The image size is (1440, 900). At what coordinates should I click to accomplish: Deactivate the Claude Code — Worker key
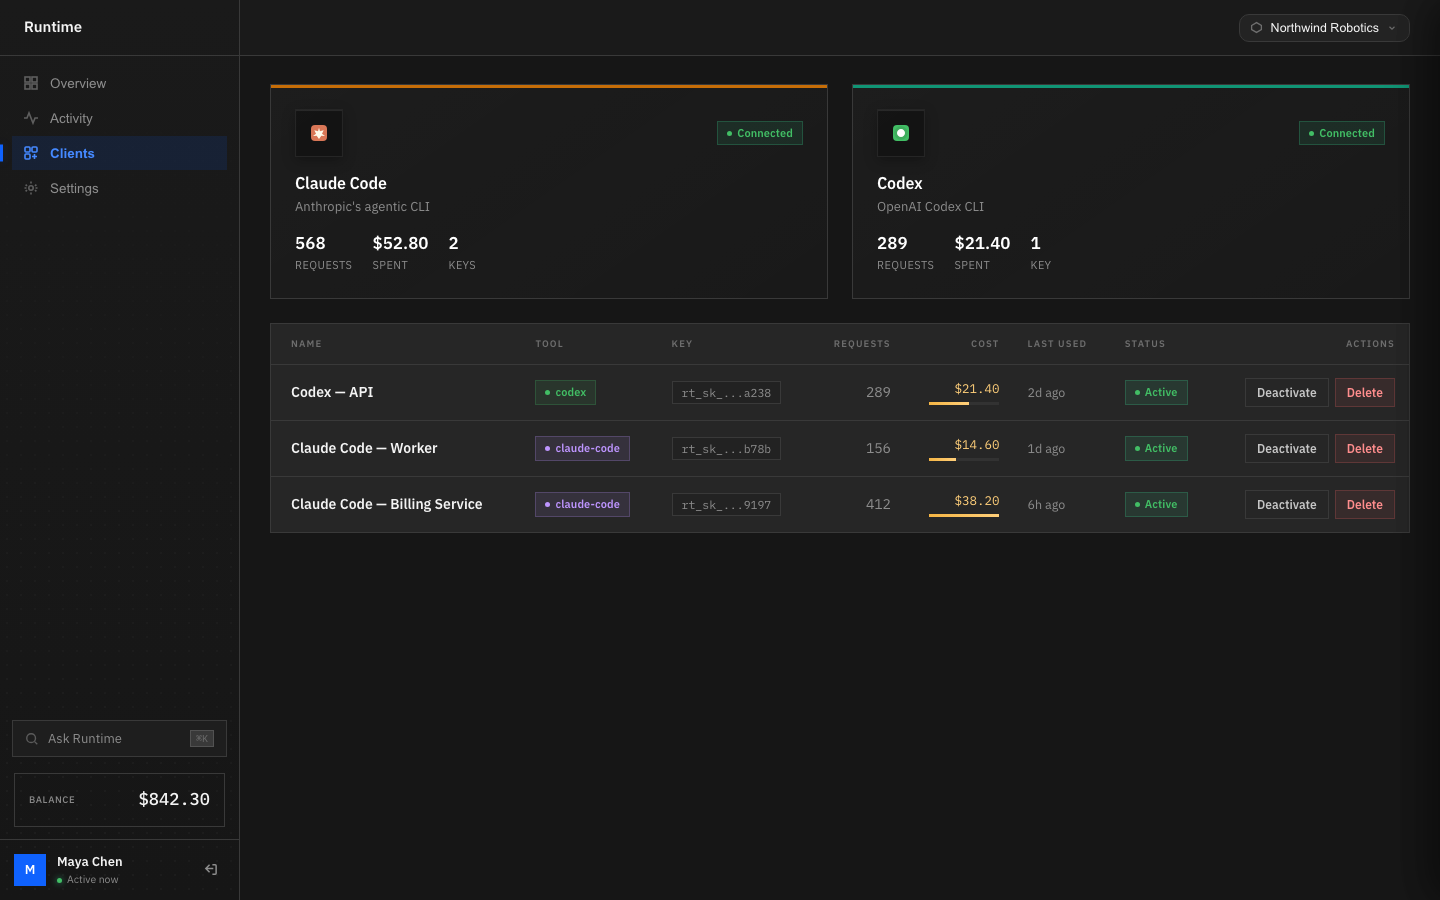(1287, 449)
